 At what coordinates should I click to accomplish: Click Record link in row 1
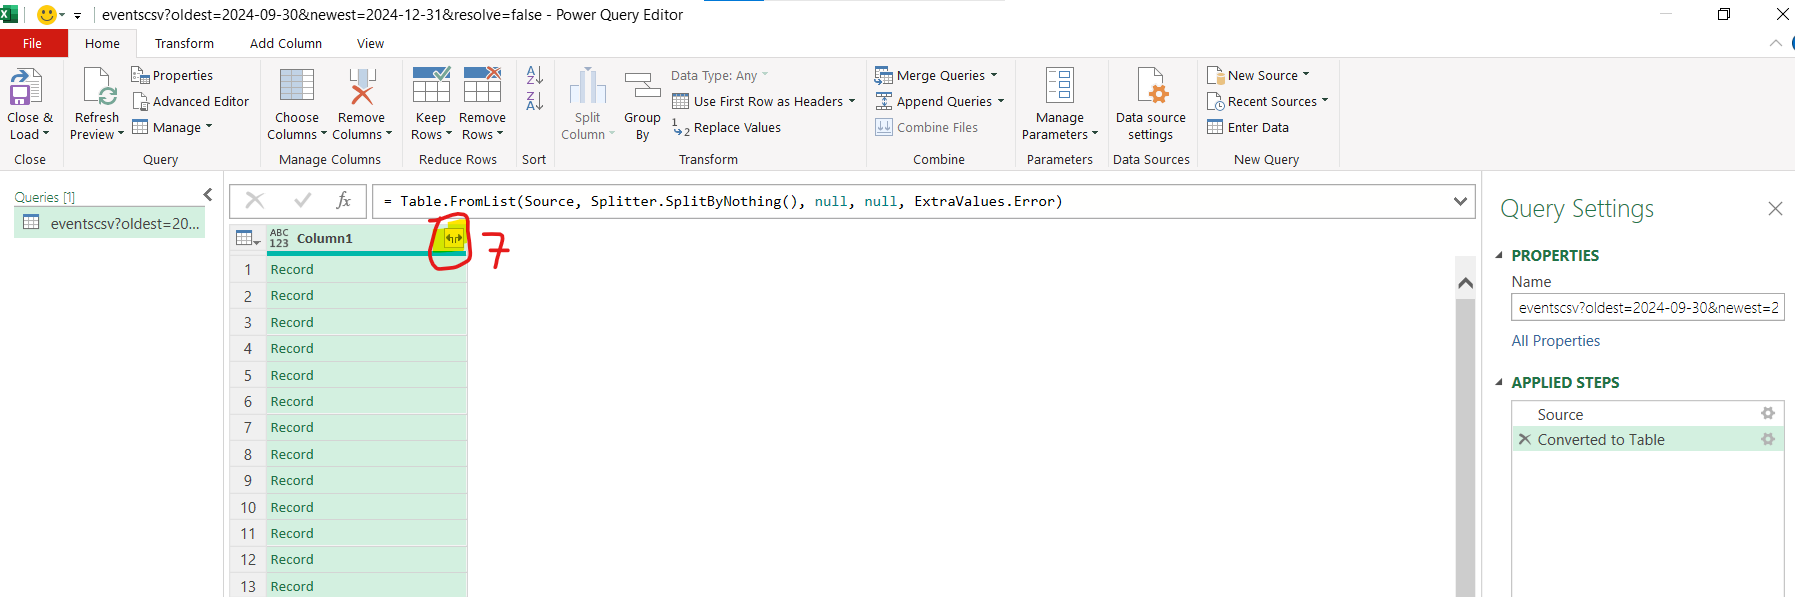click(x=292, y=269)
